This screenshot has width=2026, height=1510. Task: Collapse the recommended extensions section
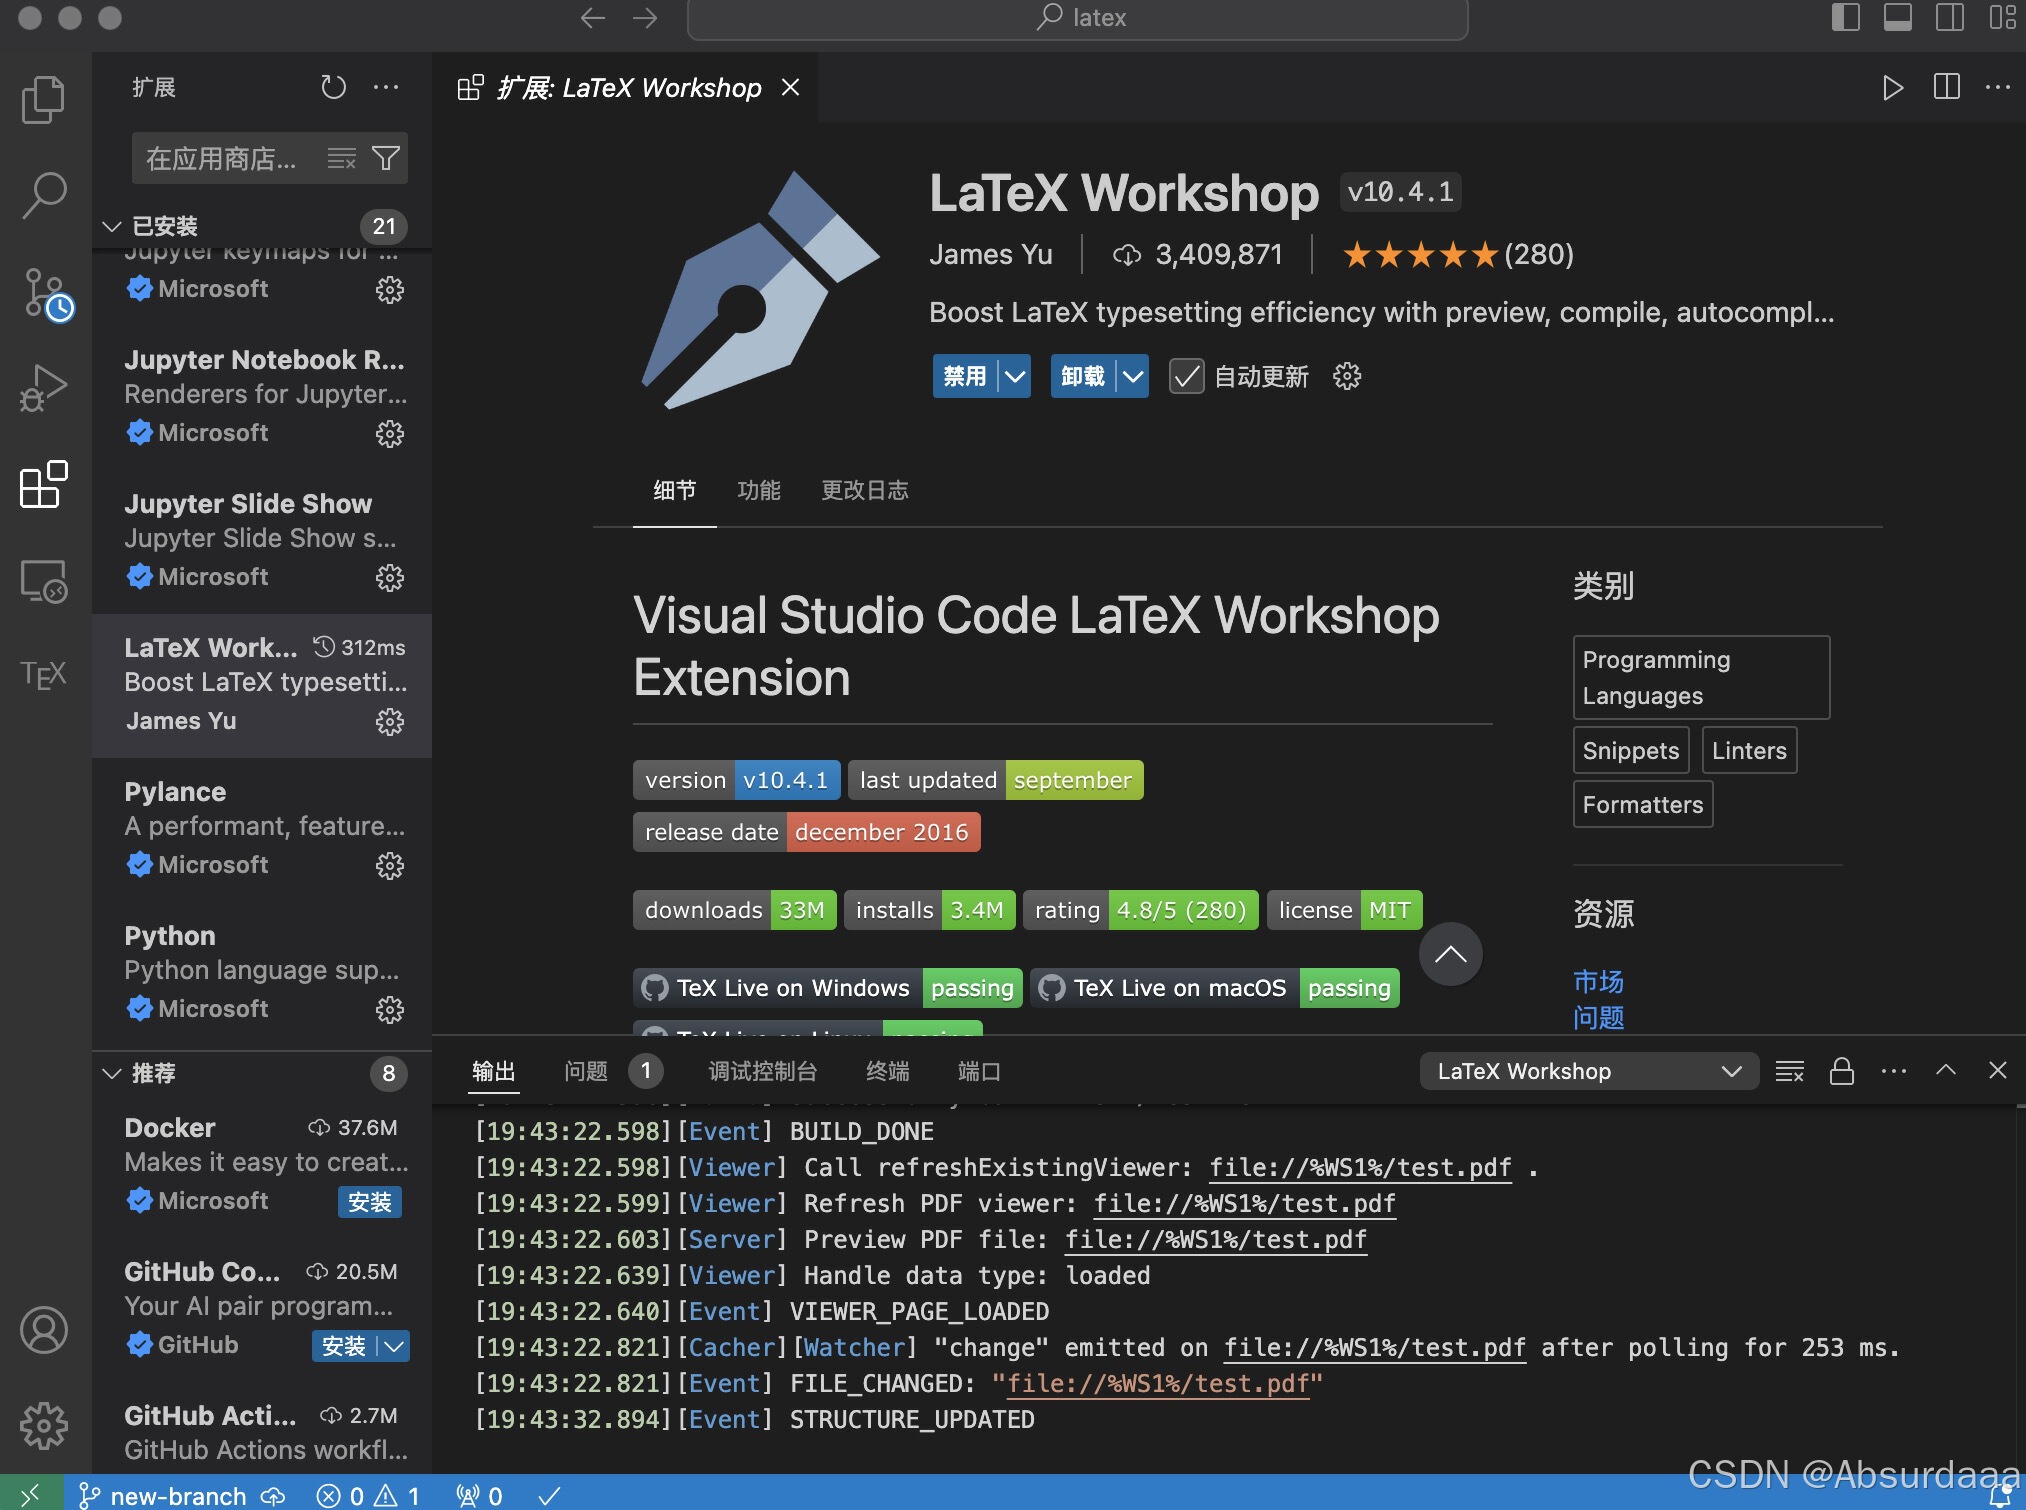click(112, 1073)
